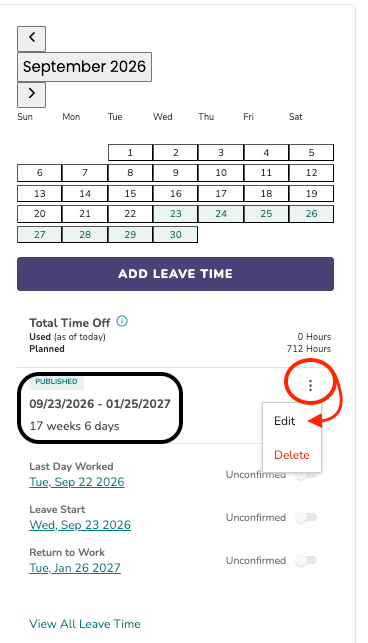
Task: Choose Edit from the leave menu
Action: click(x=285, y=421)
